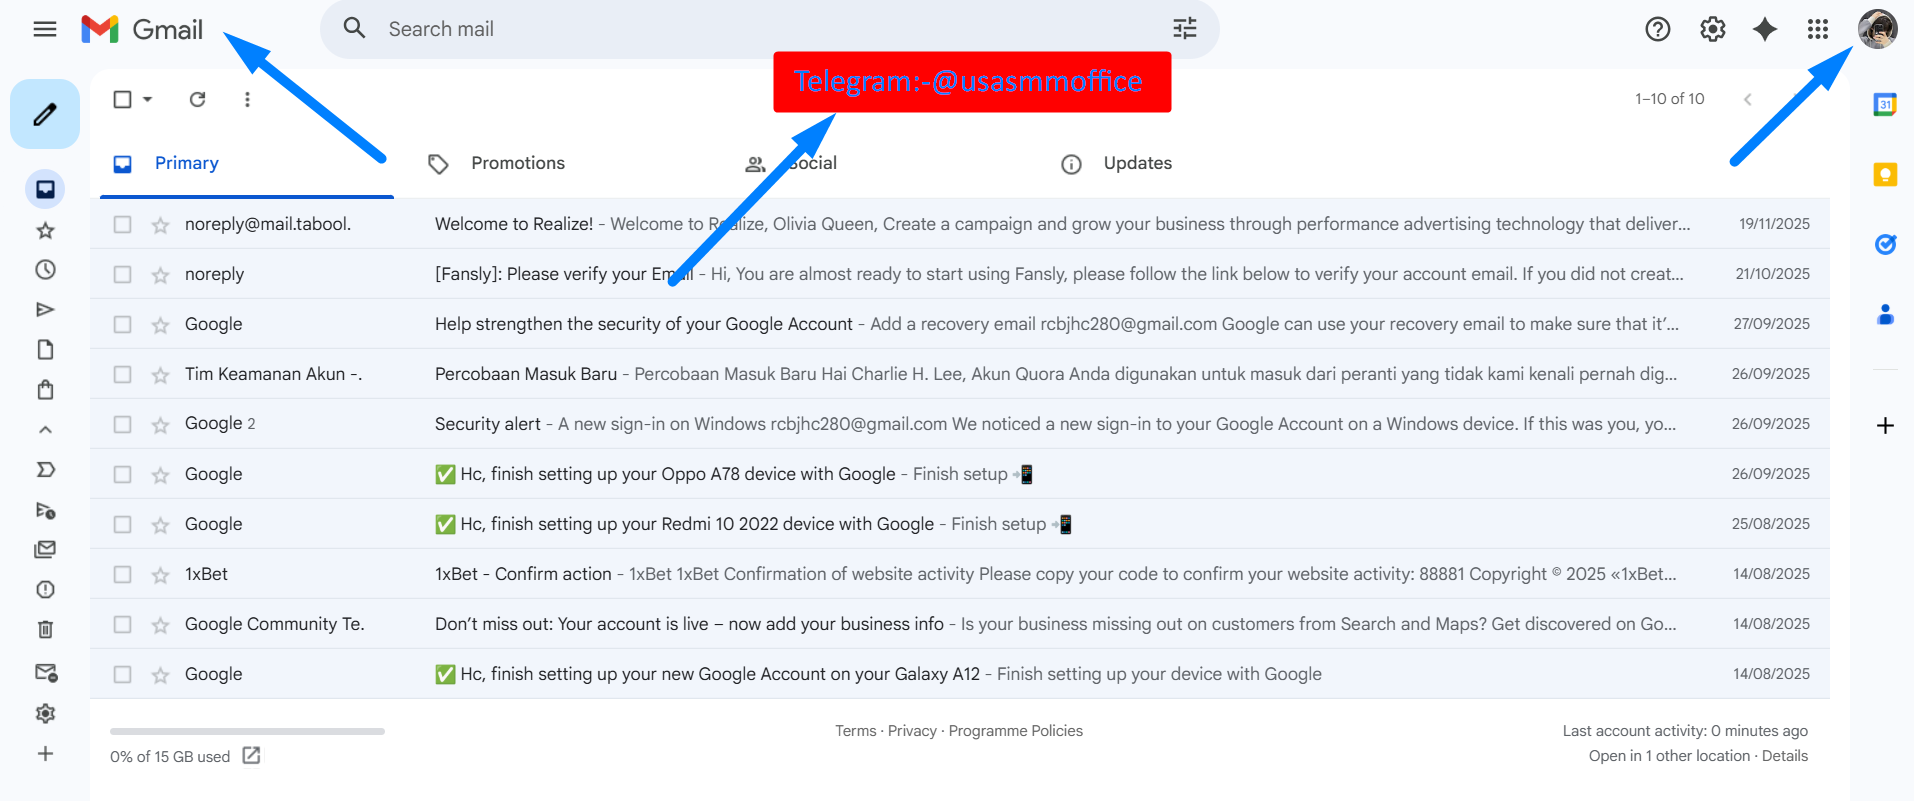Open the Galaxy A12 setup email
The height and width of the screenshot is (801, 1914).
click(960, 674)
